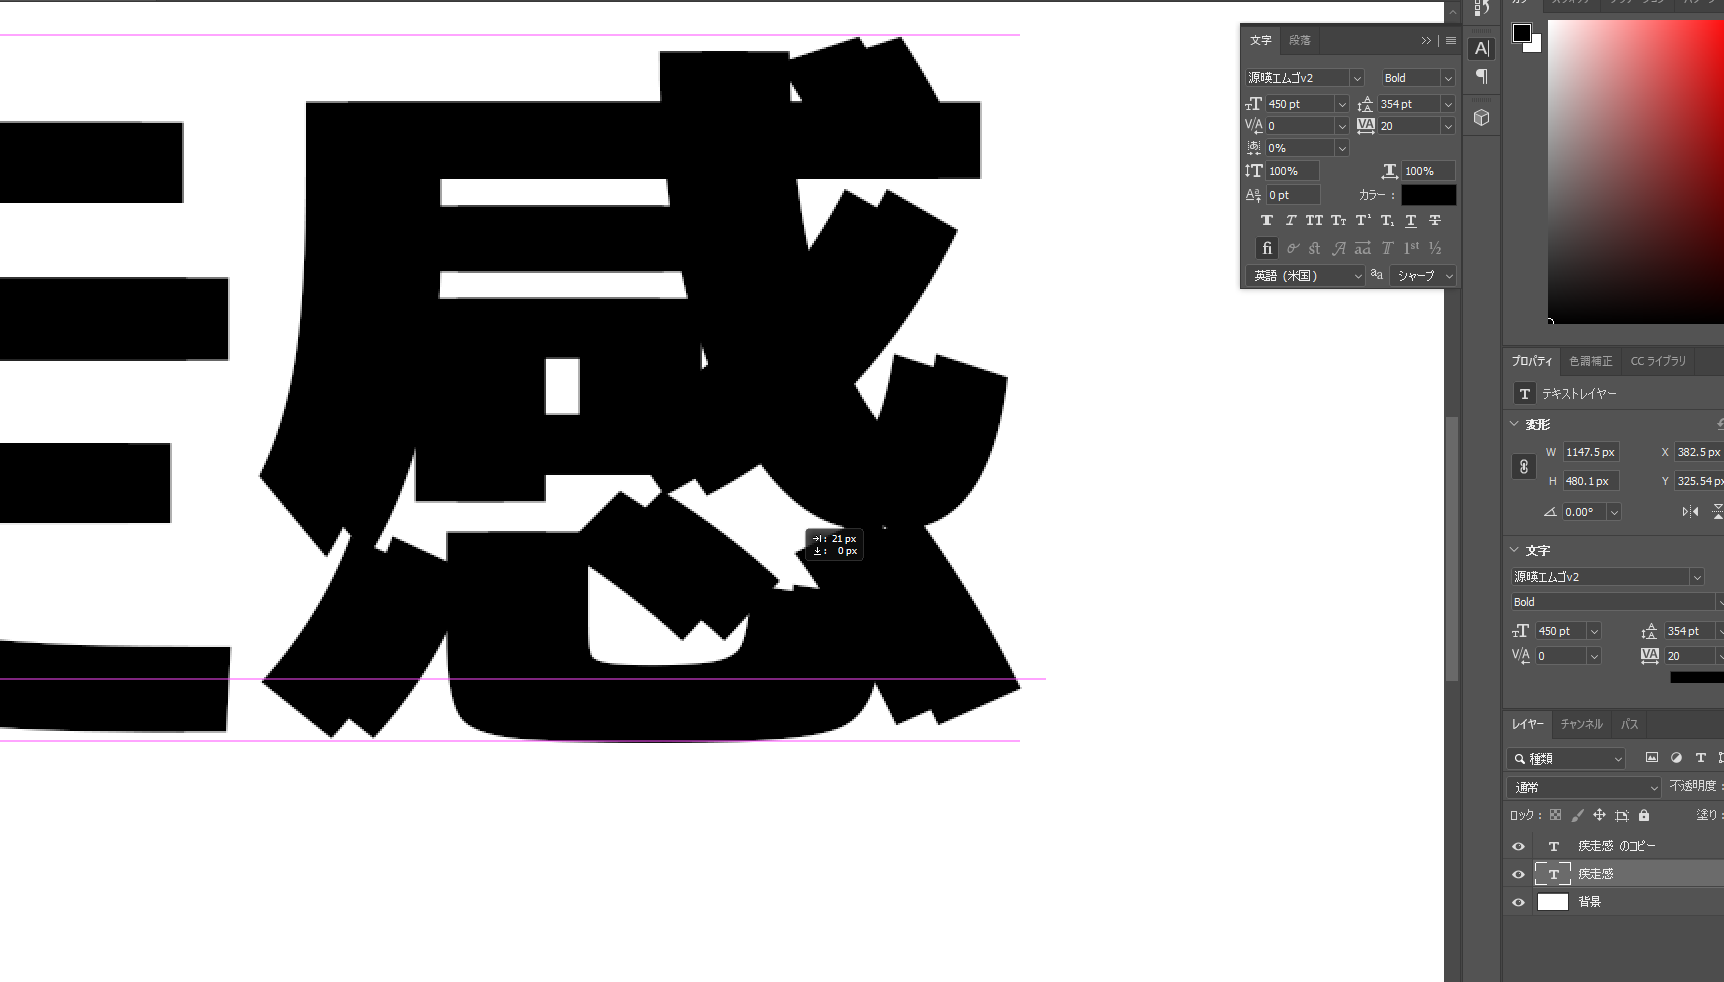The width and height of the screenshot is (1724, 982).
Task: Toggle standard ligatures fi button
Action: coord(1267,248)
